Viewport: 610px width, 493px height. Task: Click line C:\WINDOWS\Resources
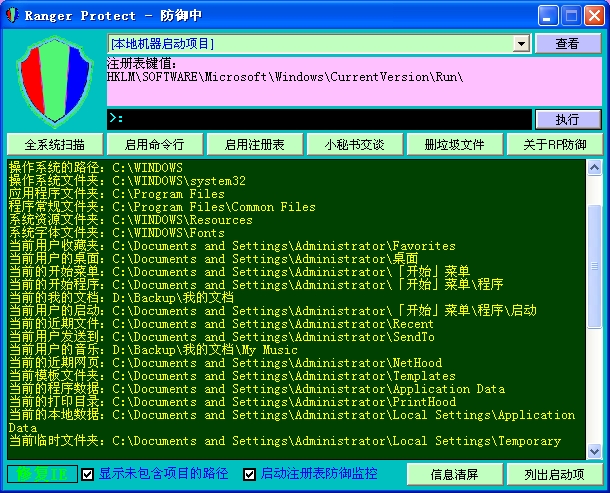(x=131, y=220)
